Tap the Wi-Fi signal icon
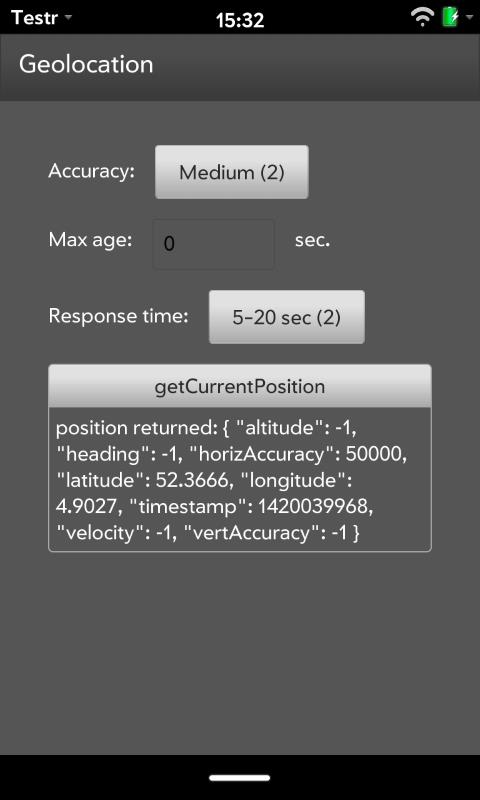The image size is (480, 800). [422, 18]
